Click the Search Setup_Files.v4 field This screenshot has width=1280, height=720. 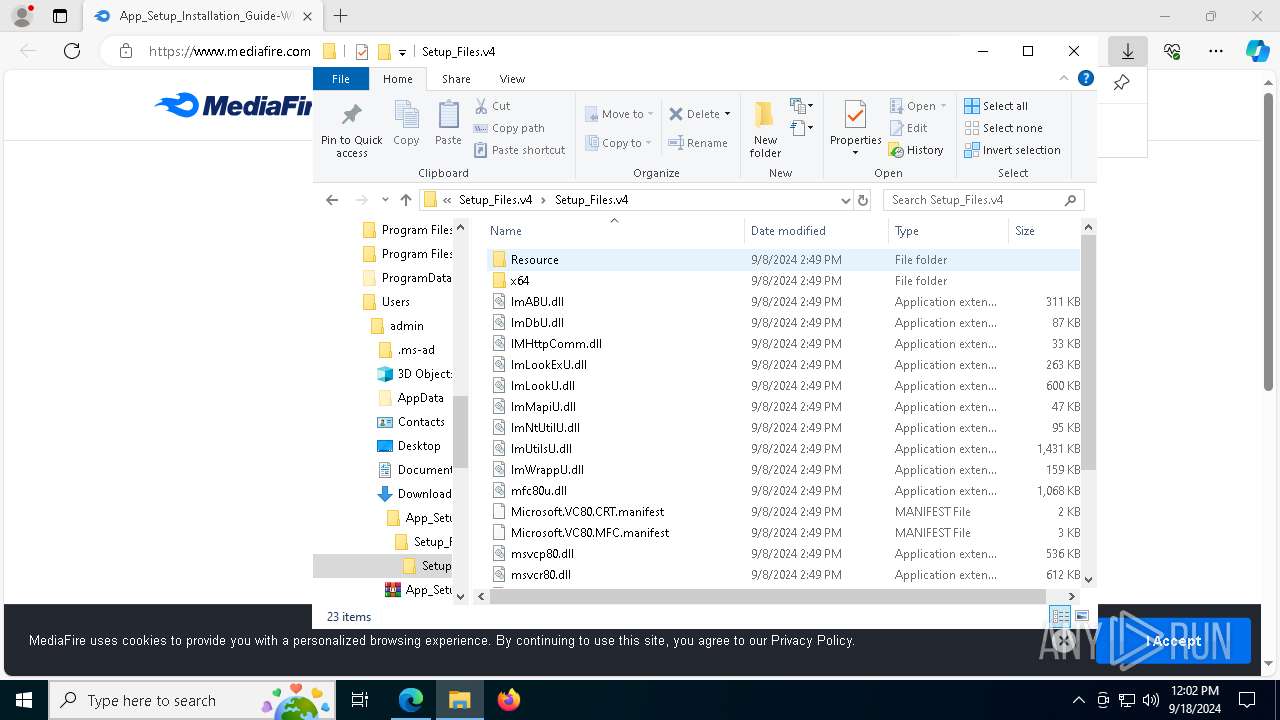point(984,200)
